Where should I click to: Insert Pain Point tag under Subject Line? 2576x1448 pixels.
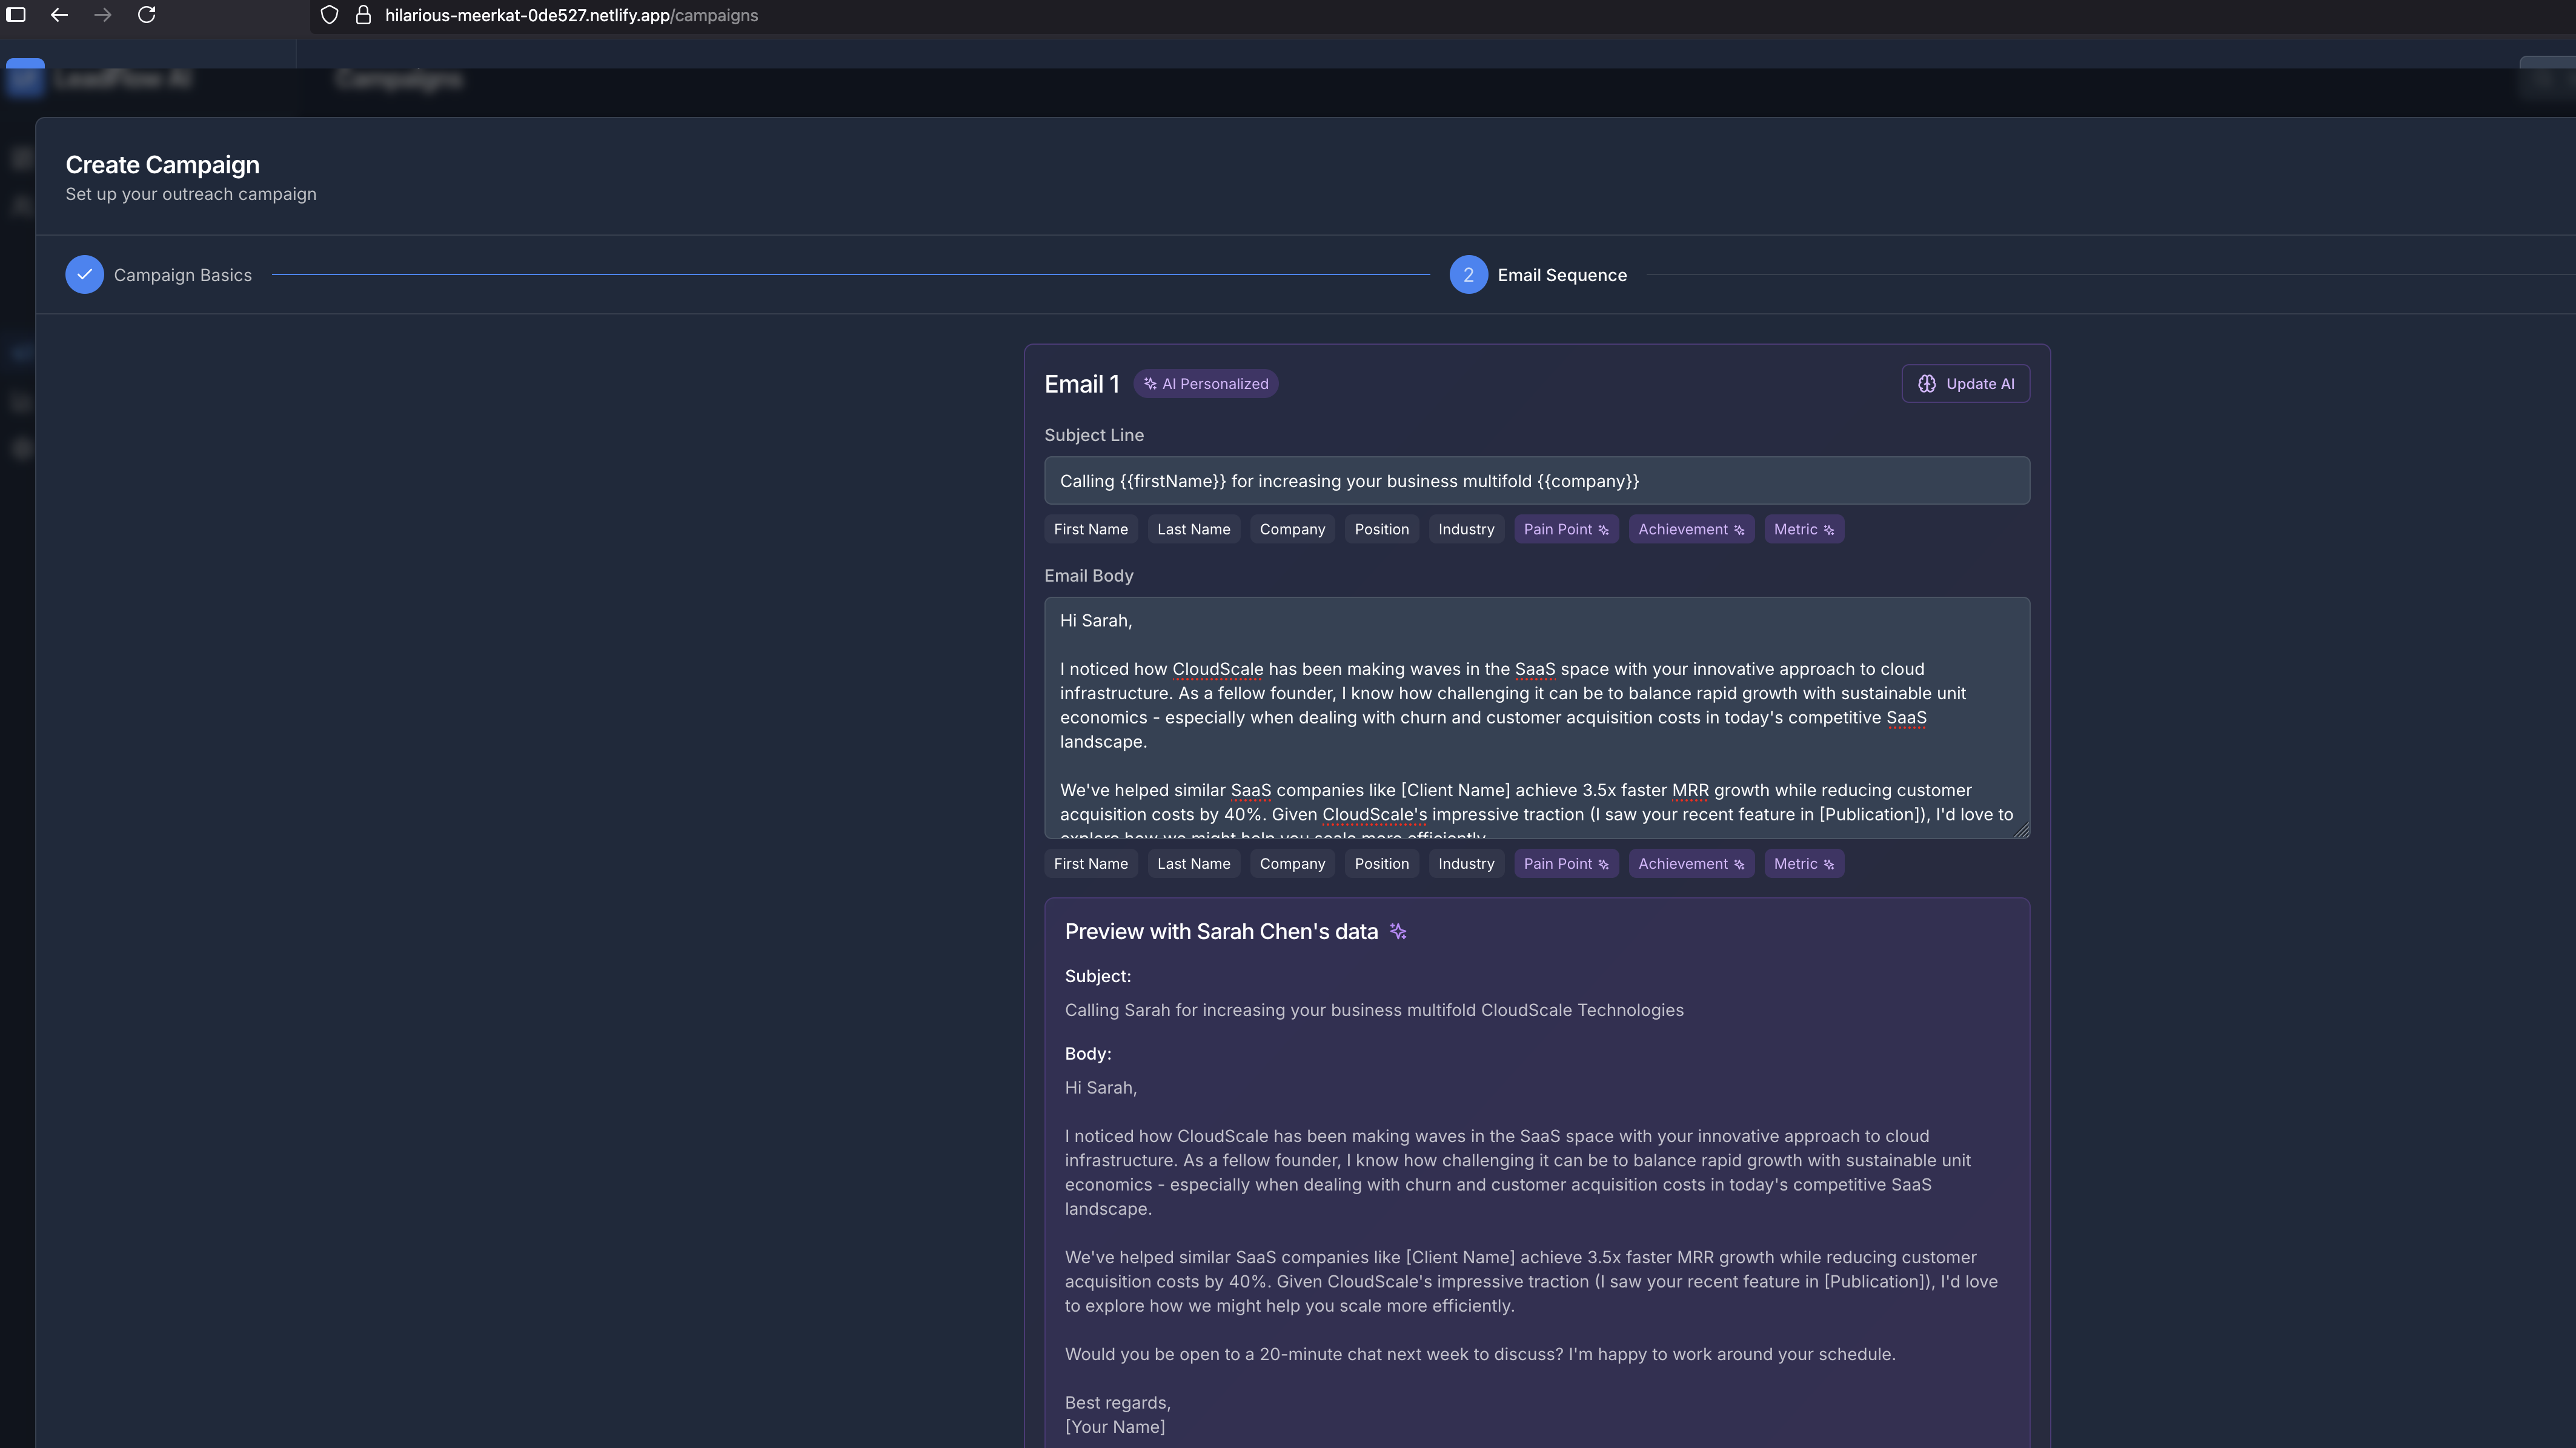click(1565, 530)
